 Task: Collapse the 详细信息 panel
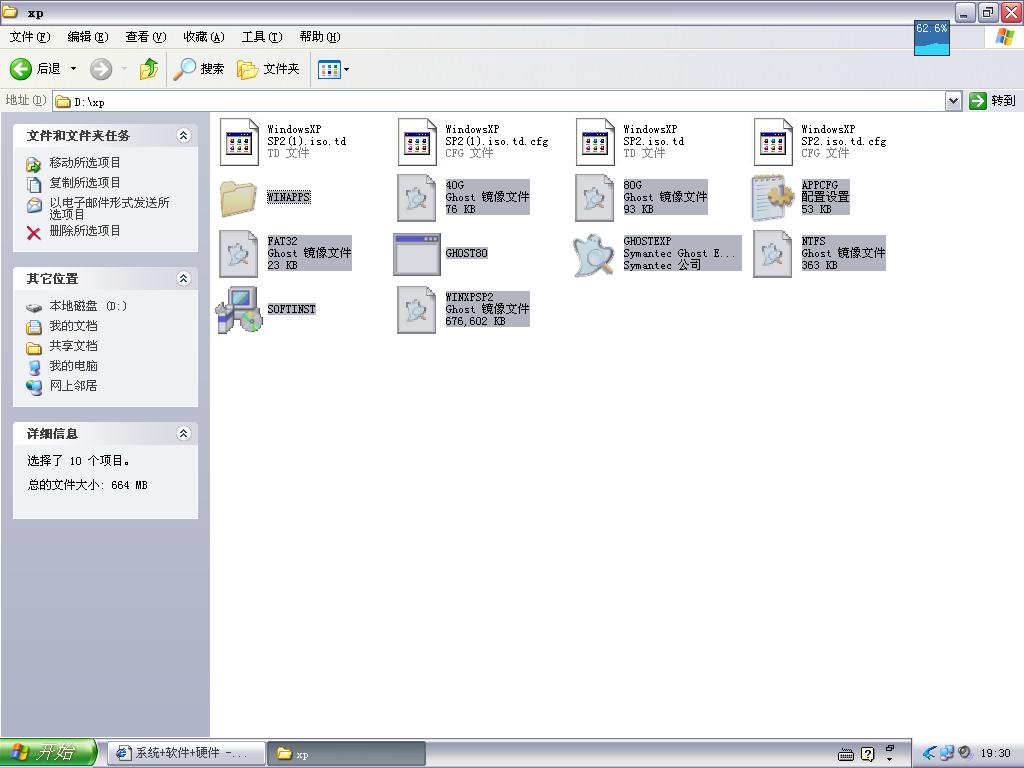point(184,433)
